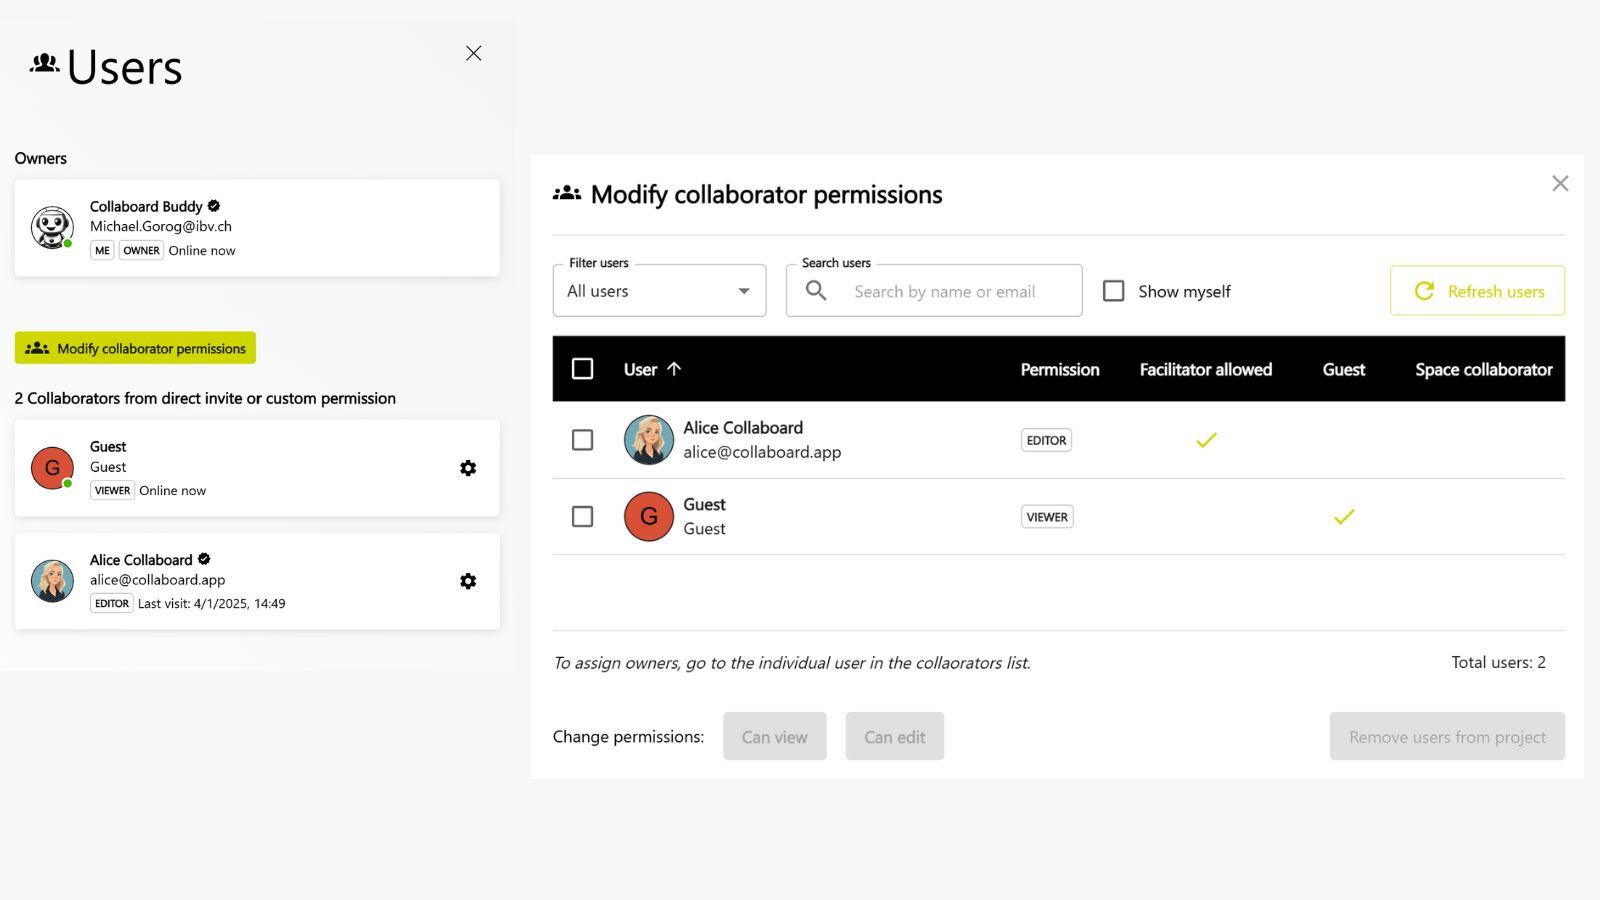1600x900 pixels.
Task: Open settings gear next to Guest user
Action: tap(468, 467)
